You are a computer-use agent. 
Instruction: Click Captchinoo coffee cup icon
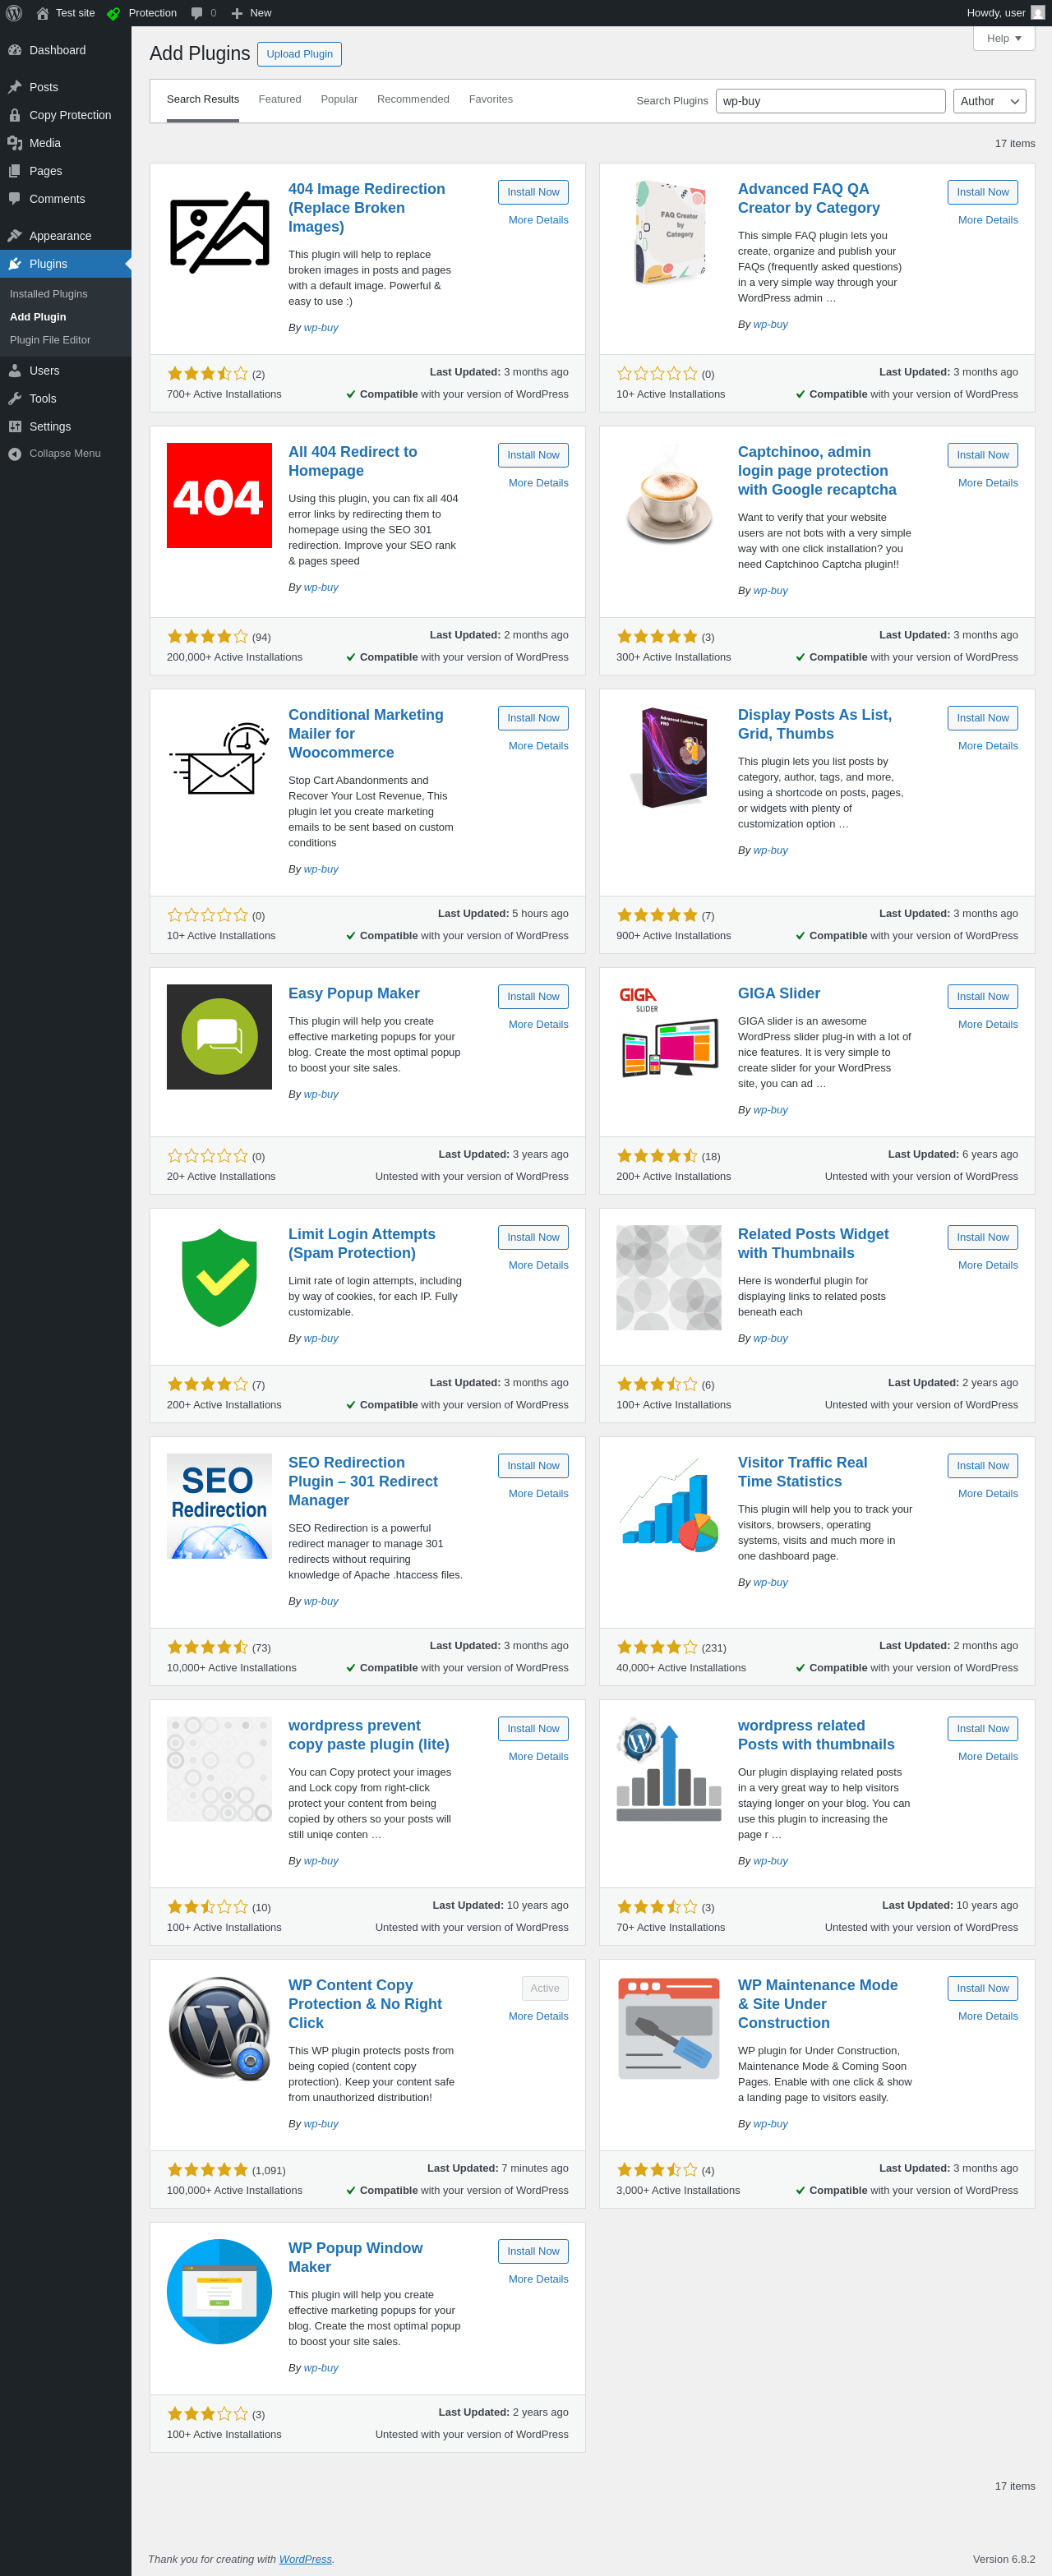click(x=669, y=496)
